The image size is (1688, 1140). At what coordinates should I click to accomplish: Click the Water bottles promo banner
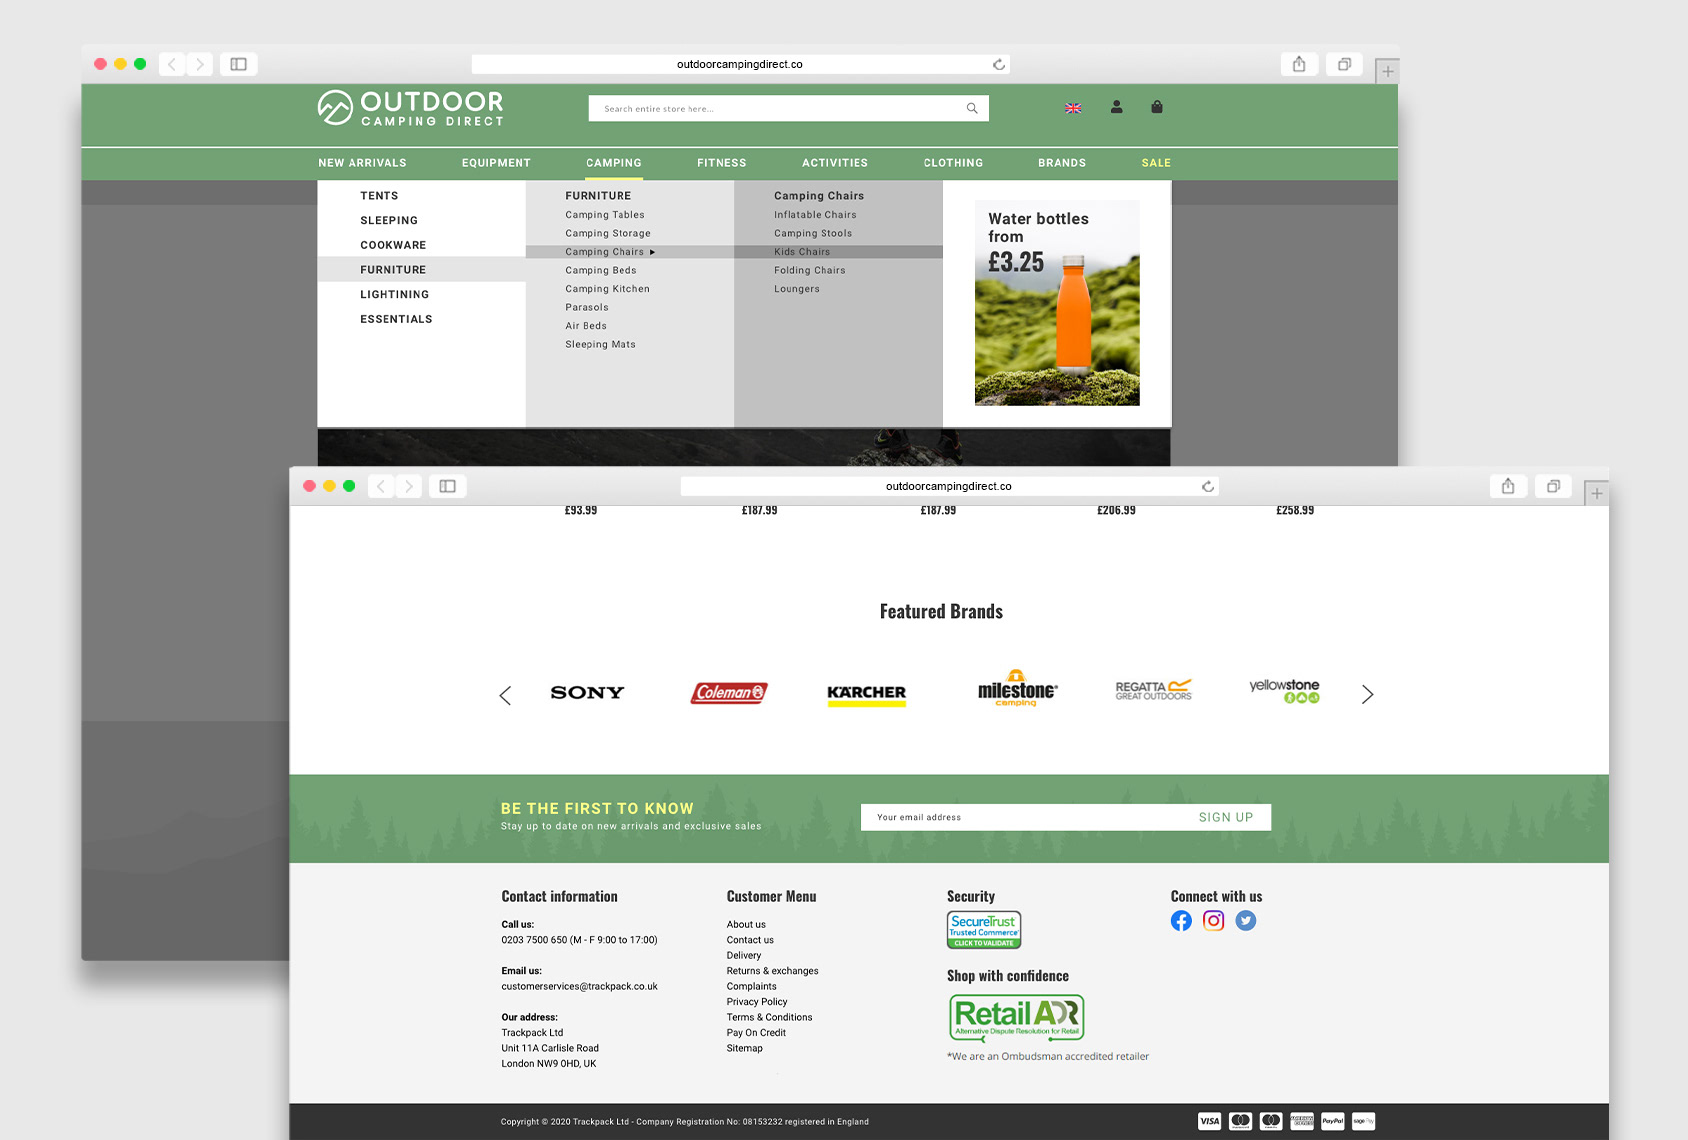tap(1057, 303)
